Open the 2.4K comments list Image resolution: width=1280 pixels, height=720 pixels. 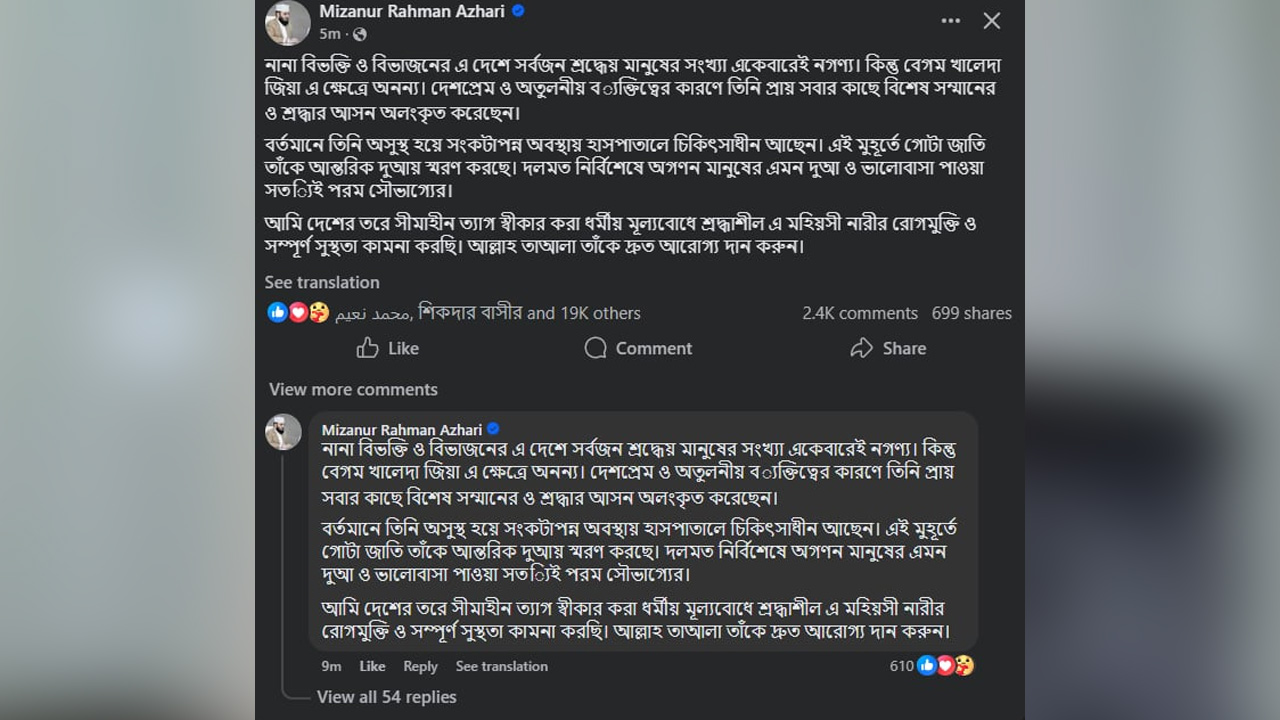coord(859,313)
